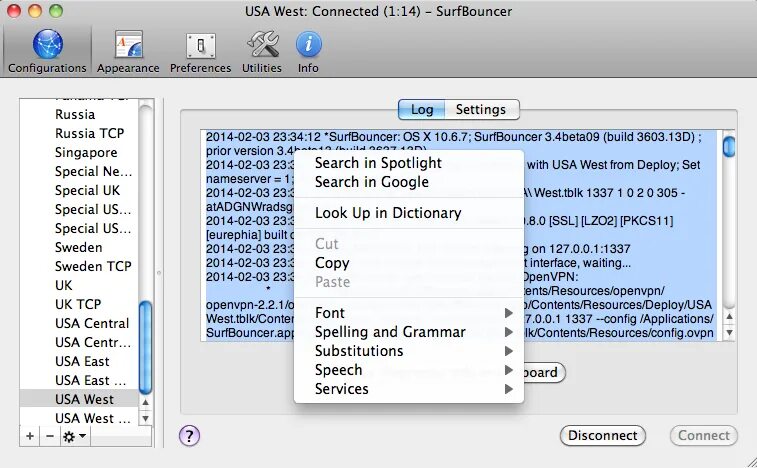757x468 pixels.
Task: Select Sweden TCP configuration
Action: [x=79, y=266]
